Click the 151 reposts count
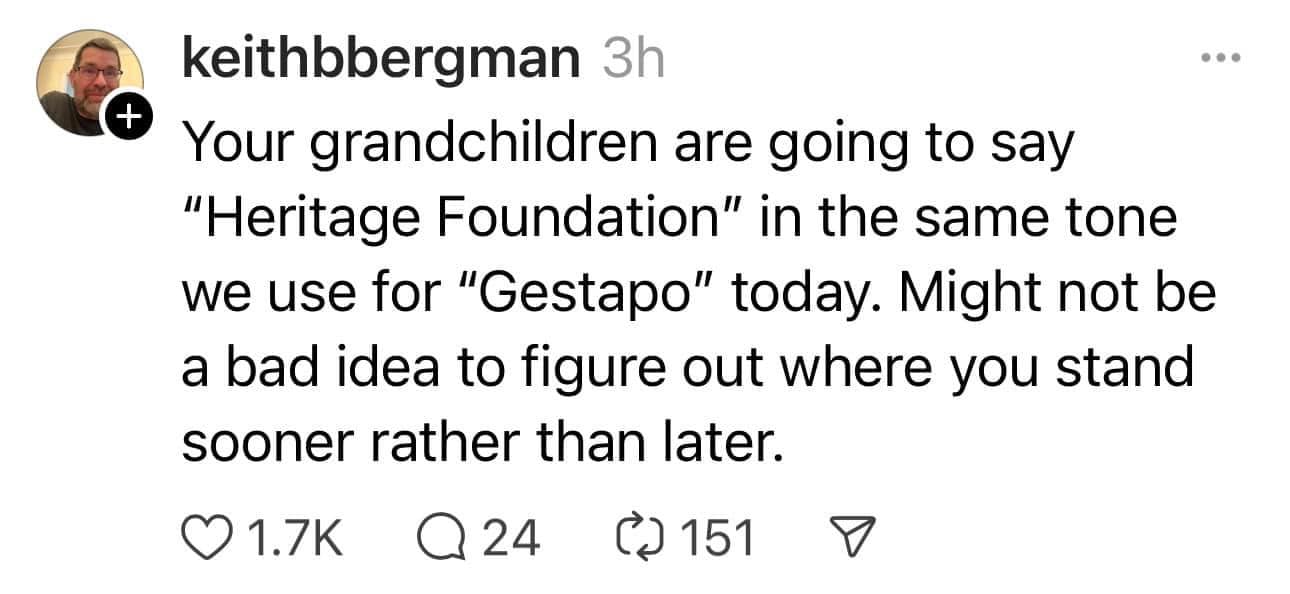This screenshot has height=594, width=1290. (718, 537)
